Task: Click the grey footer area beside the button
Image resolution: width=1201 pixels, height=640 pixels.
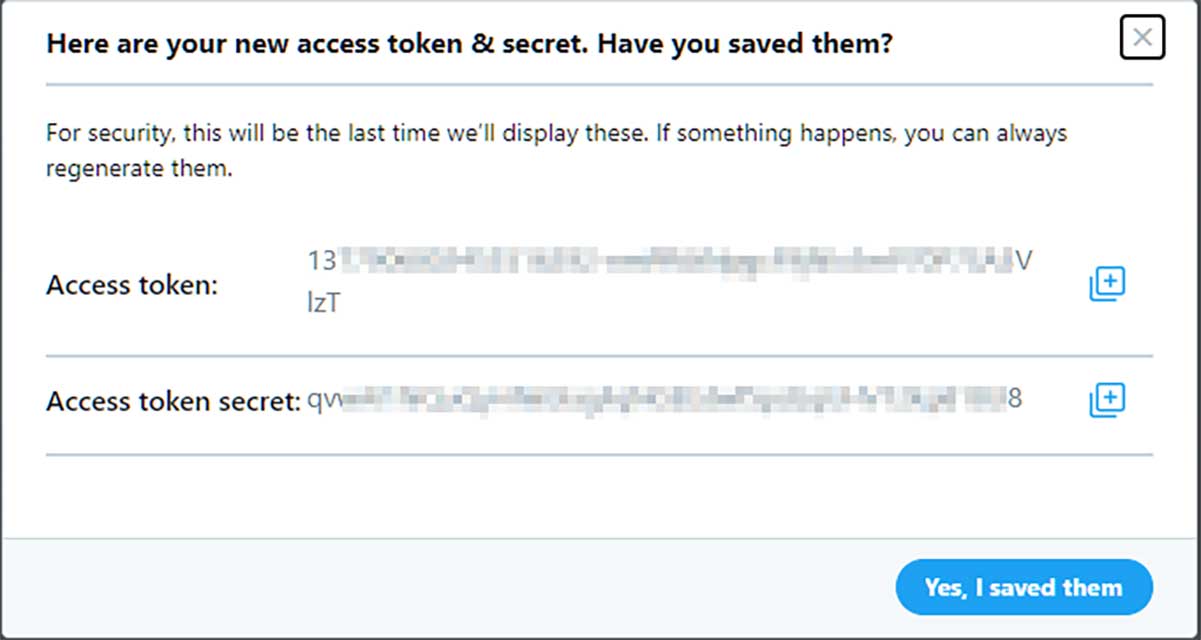Action: tap(450, 588)
